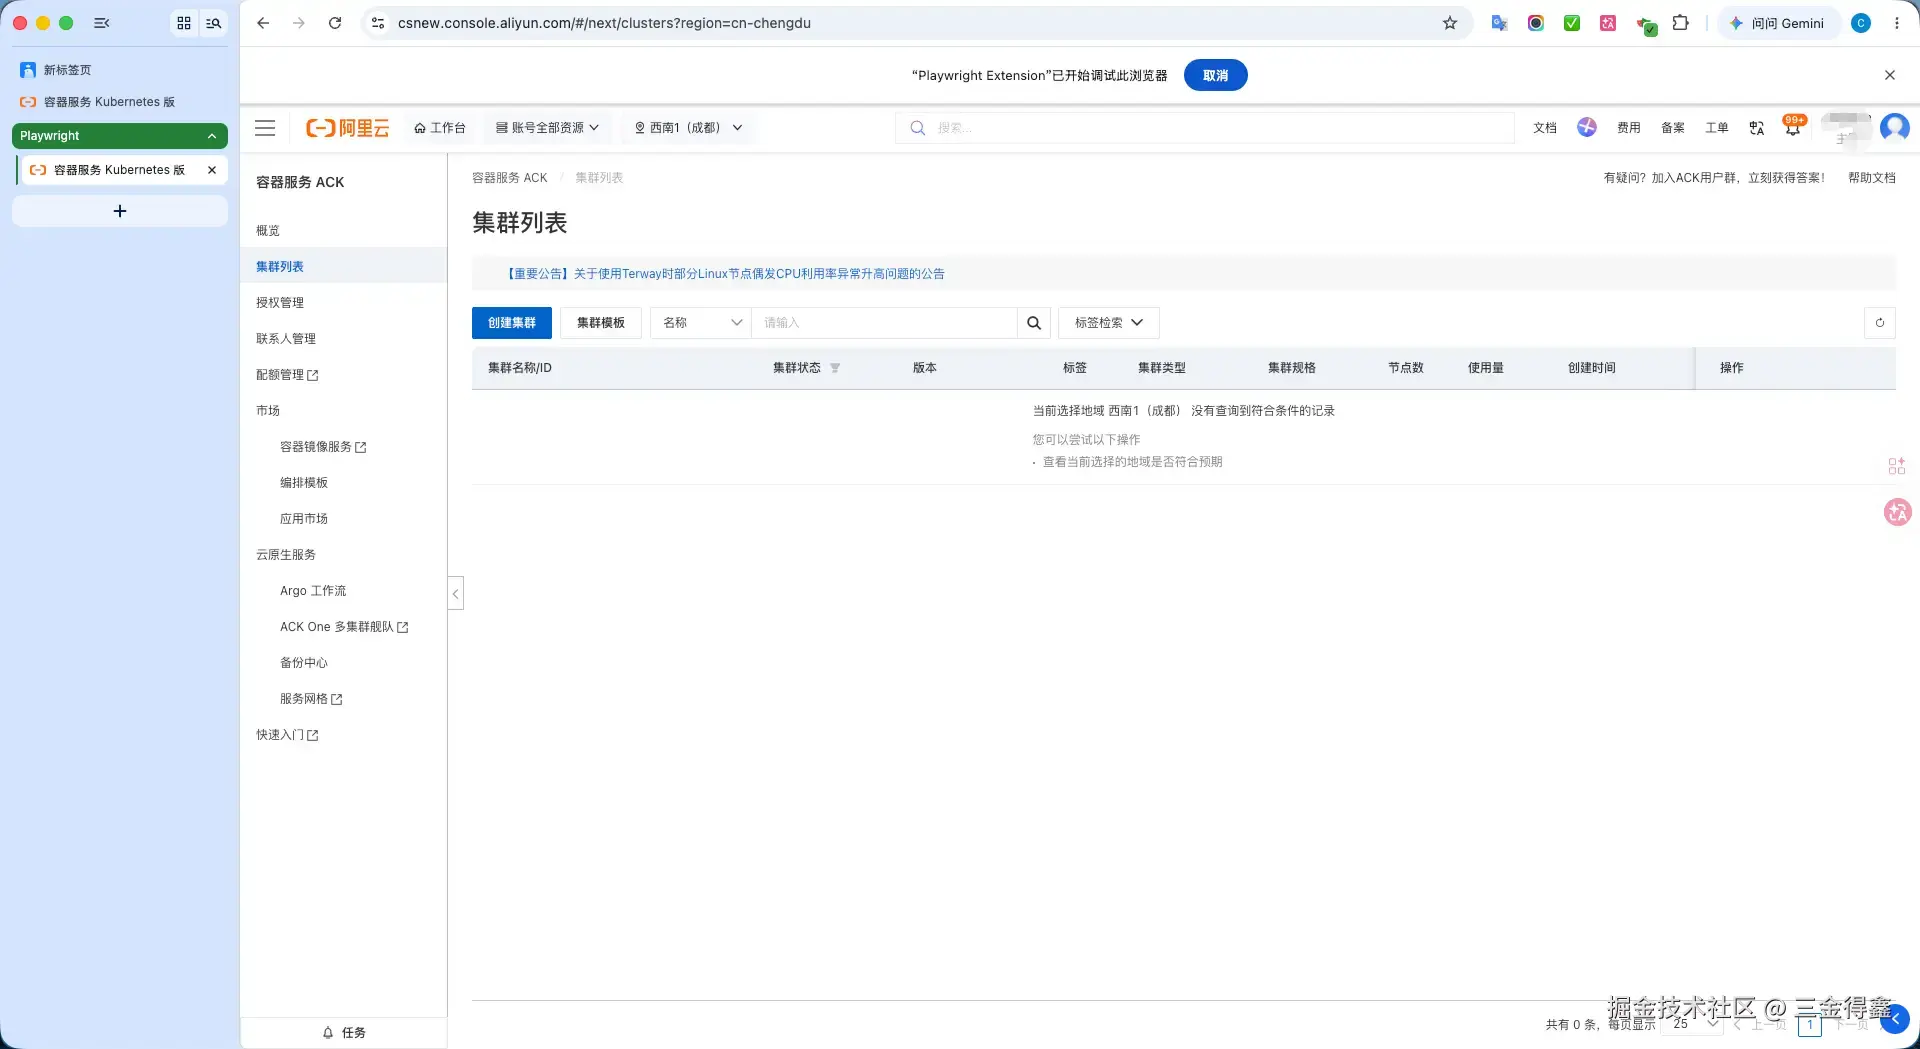Collapse the left sidebar with arrow handle
The height and width of the screenshot is (1049, 1920).
pyautogui.click(x=456, y=594)
